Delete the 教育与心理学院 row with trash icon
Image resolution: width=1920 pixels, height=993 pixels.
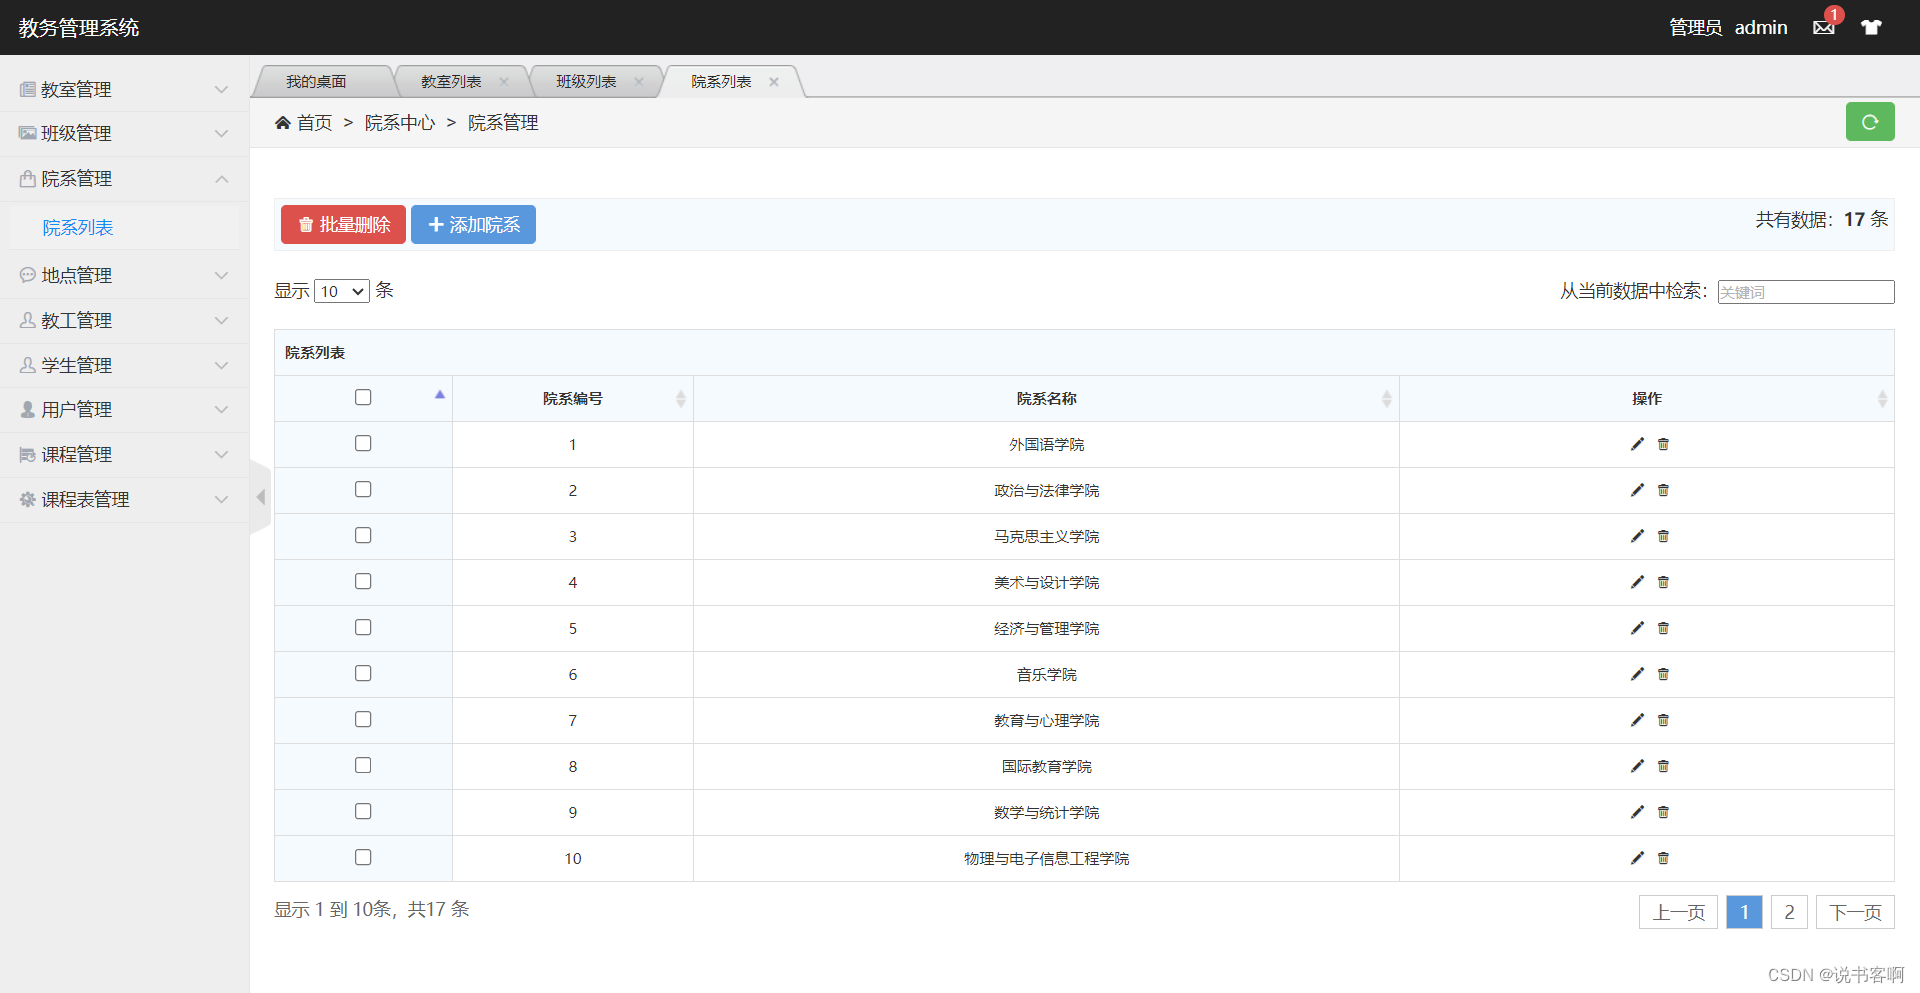point(1663,720)
